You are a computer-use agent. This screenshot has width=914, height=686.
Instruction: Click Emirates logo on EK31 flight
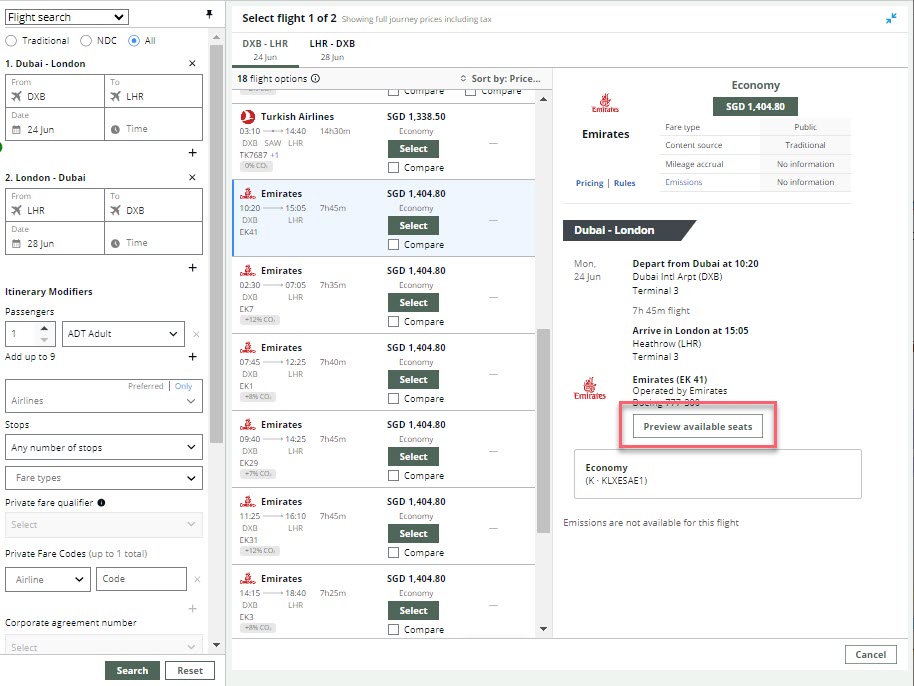(x=248, y=501)
